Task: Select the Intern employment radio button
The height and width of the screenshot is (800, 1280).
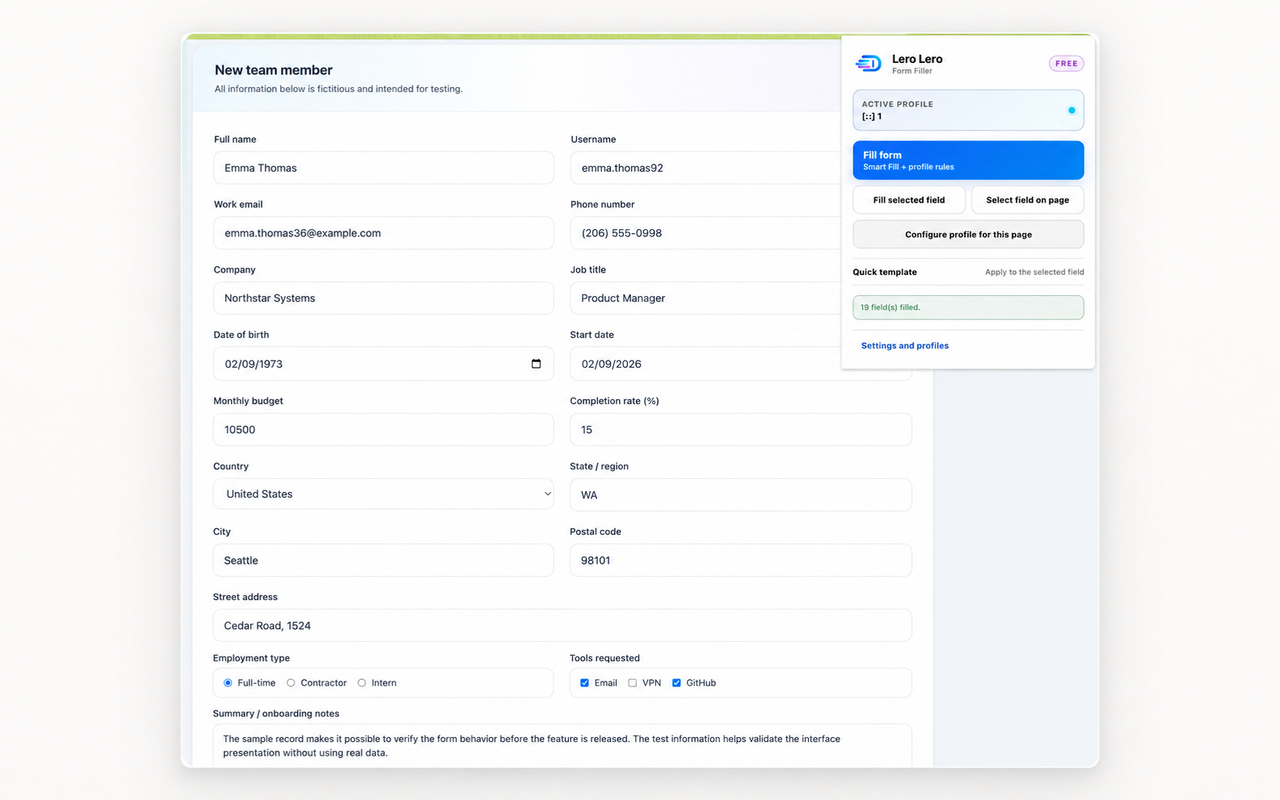Action: 362,683
